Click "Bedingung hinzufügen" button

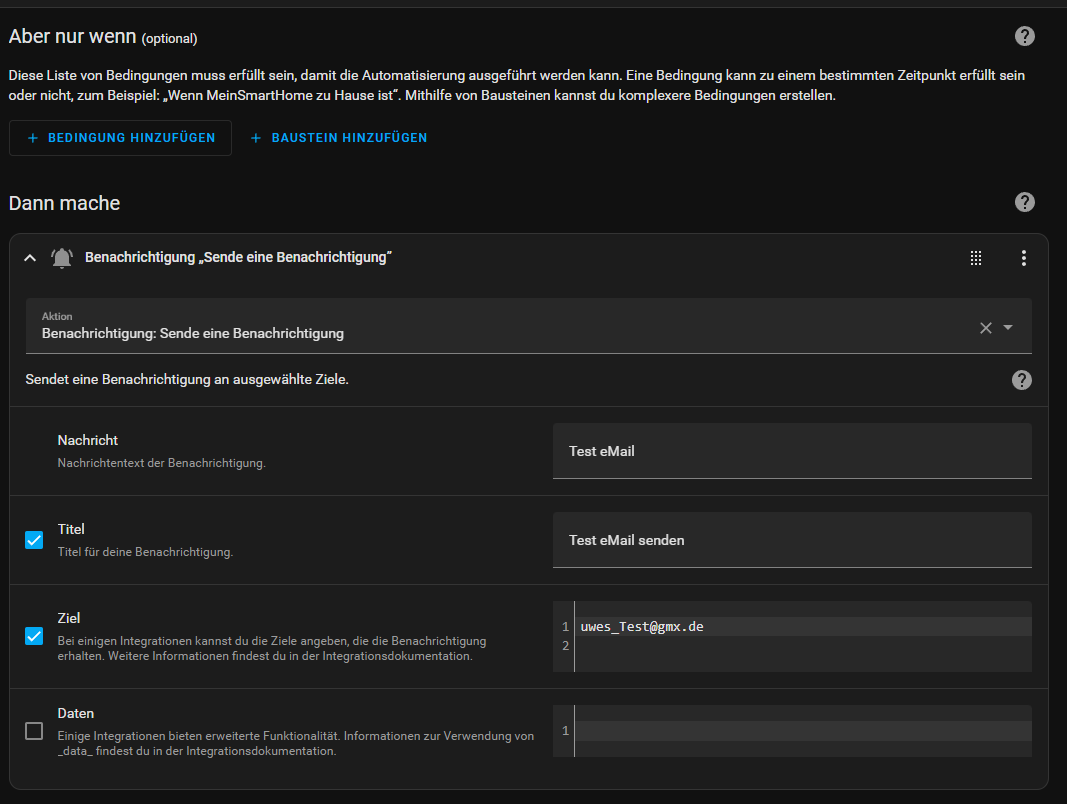point(120,138)
